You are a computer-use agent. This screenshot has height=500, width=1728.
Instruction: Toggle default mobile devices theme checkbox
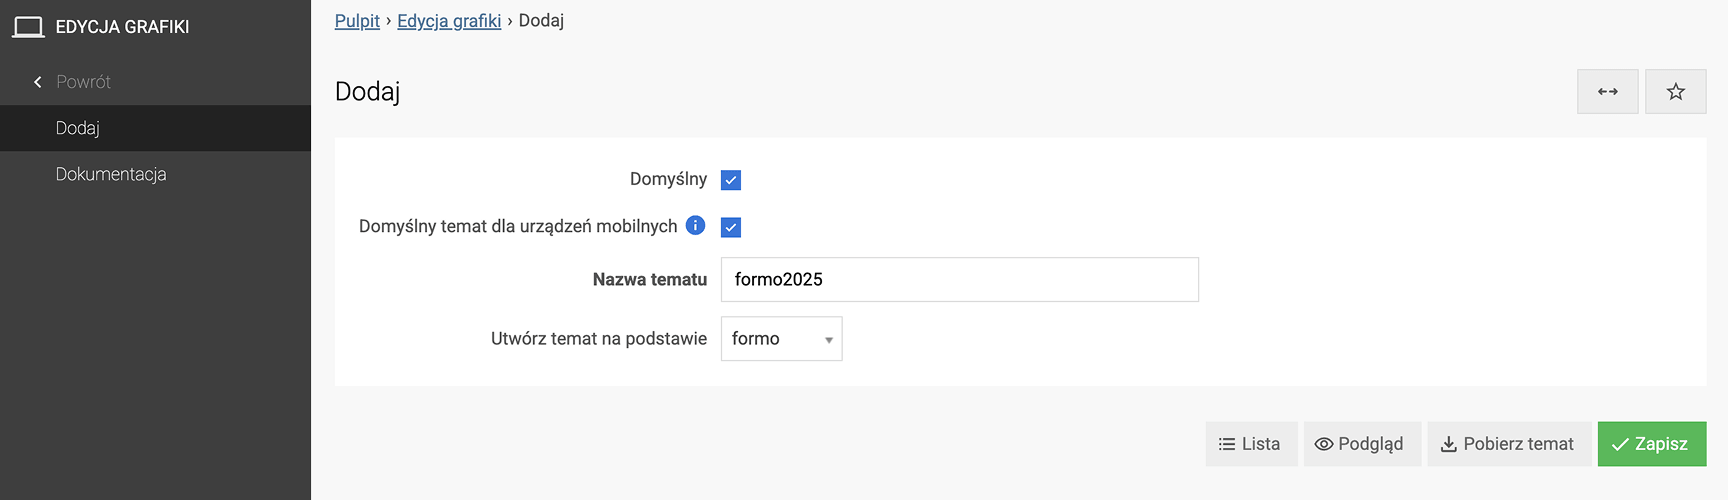pos(731,227)
